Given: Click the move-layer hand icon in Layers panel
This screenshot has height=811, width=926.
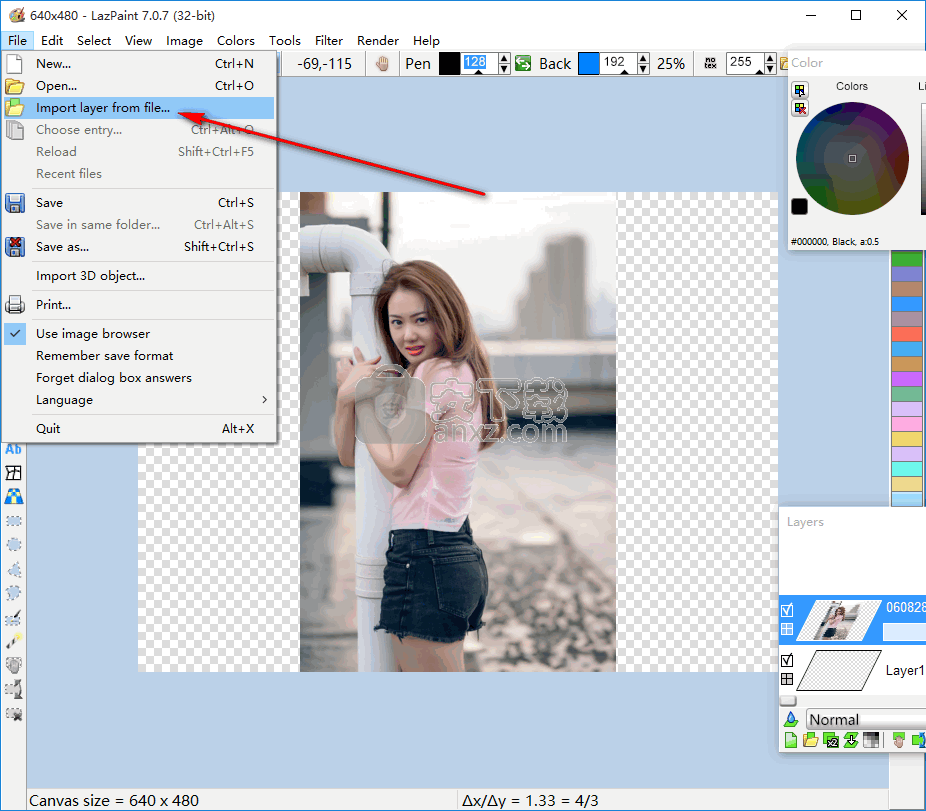Looking at the screenshot, I should 898,740.
